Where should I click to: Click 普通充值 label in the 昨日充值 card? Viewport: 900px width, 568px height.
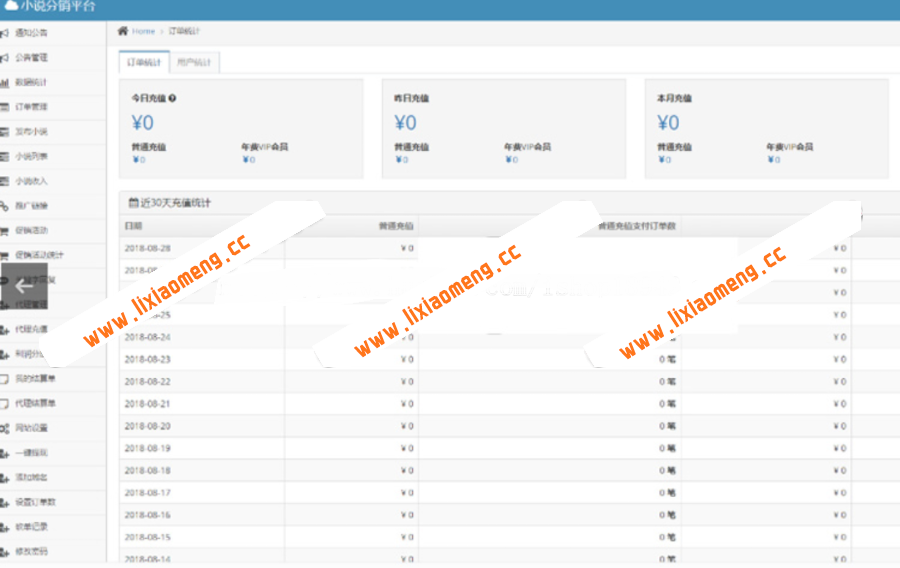(x=412, y=147)
